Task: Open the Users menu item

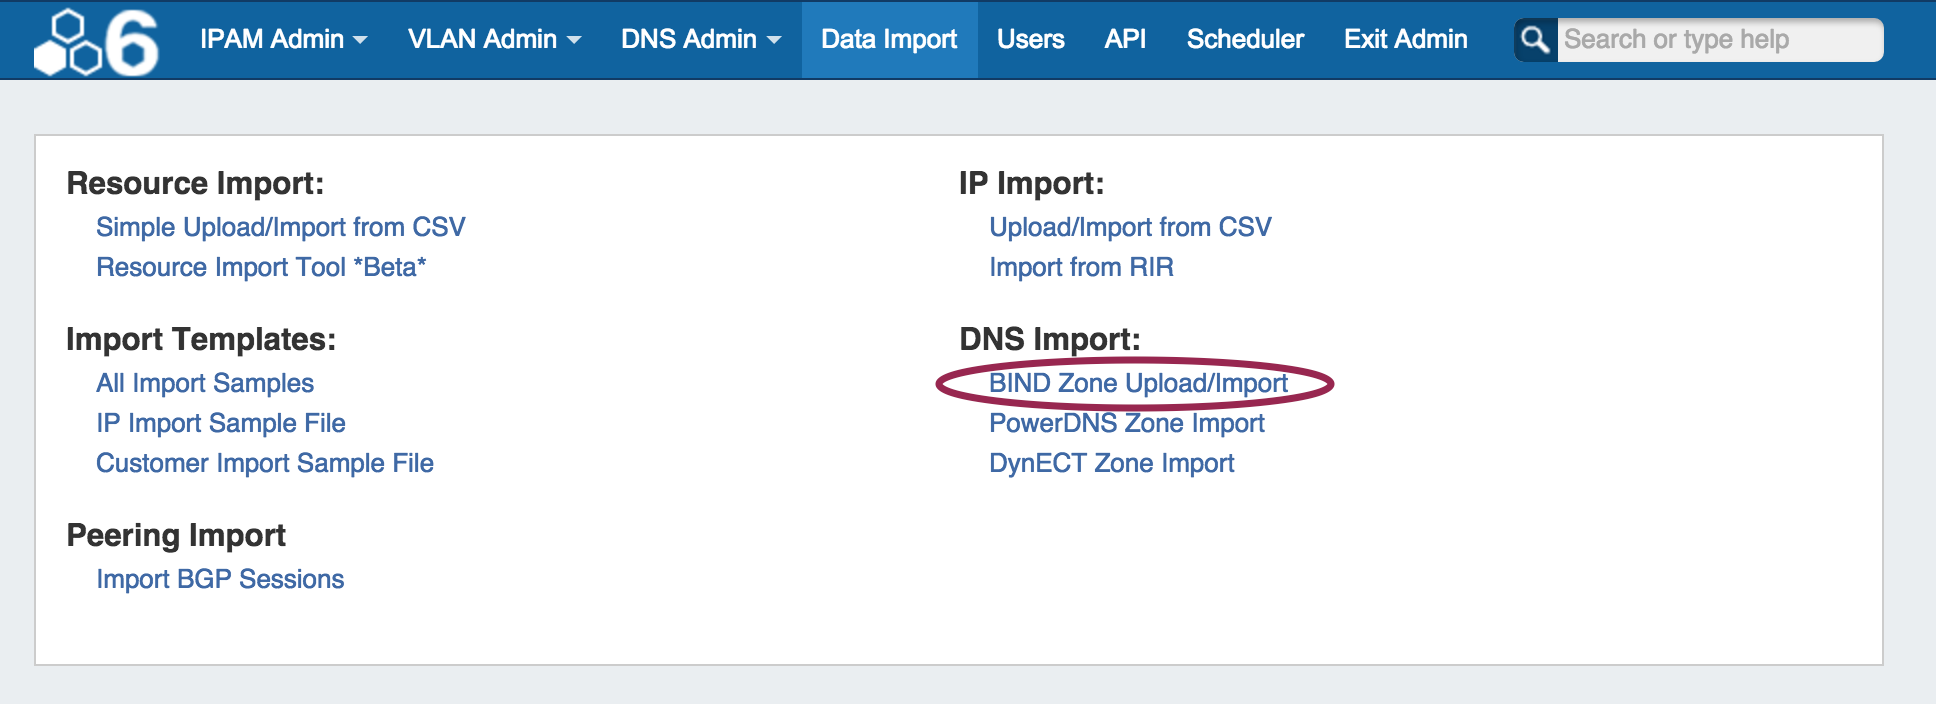Action: [1030, 39]
